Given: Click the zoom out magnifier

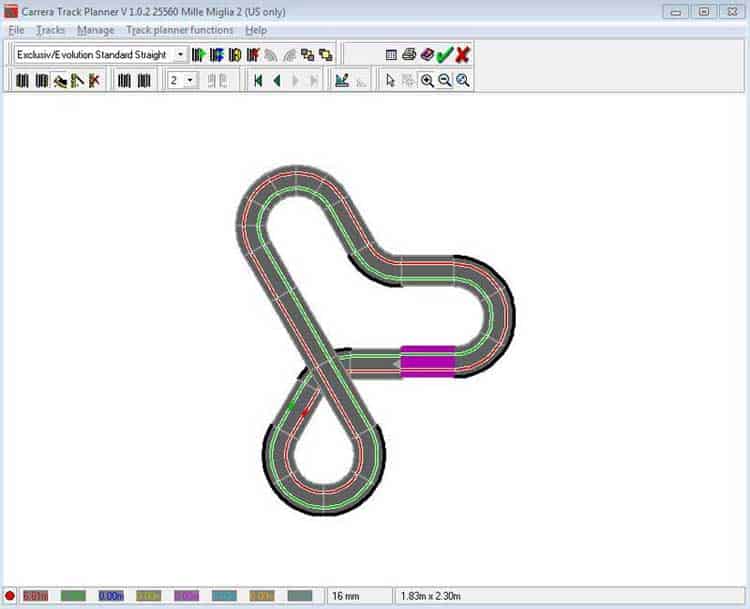Looking at the screenshot, I should [x=445, y=80].
